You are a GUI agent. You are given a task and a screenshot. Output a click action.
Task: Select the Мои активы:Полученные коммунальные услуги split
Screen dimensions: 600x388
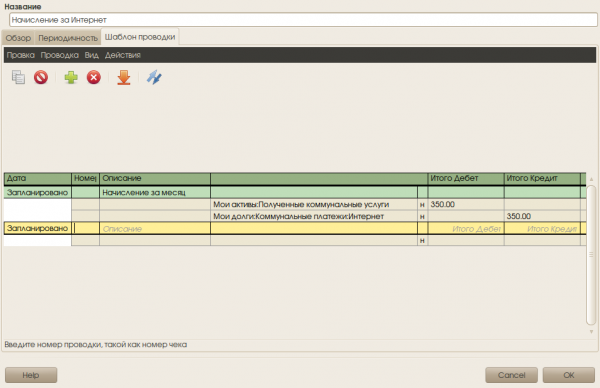(x=314, y=204)
